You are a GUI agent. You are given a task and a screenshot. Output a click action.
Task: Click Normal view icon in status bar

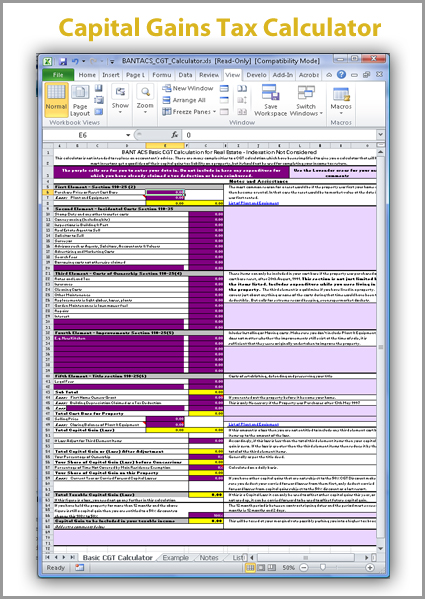[x=250, y=568]
